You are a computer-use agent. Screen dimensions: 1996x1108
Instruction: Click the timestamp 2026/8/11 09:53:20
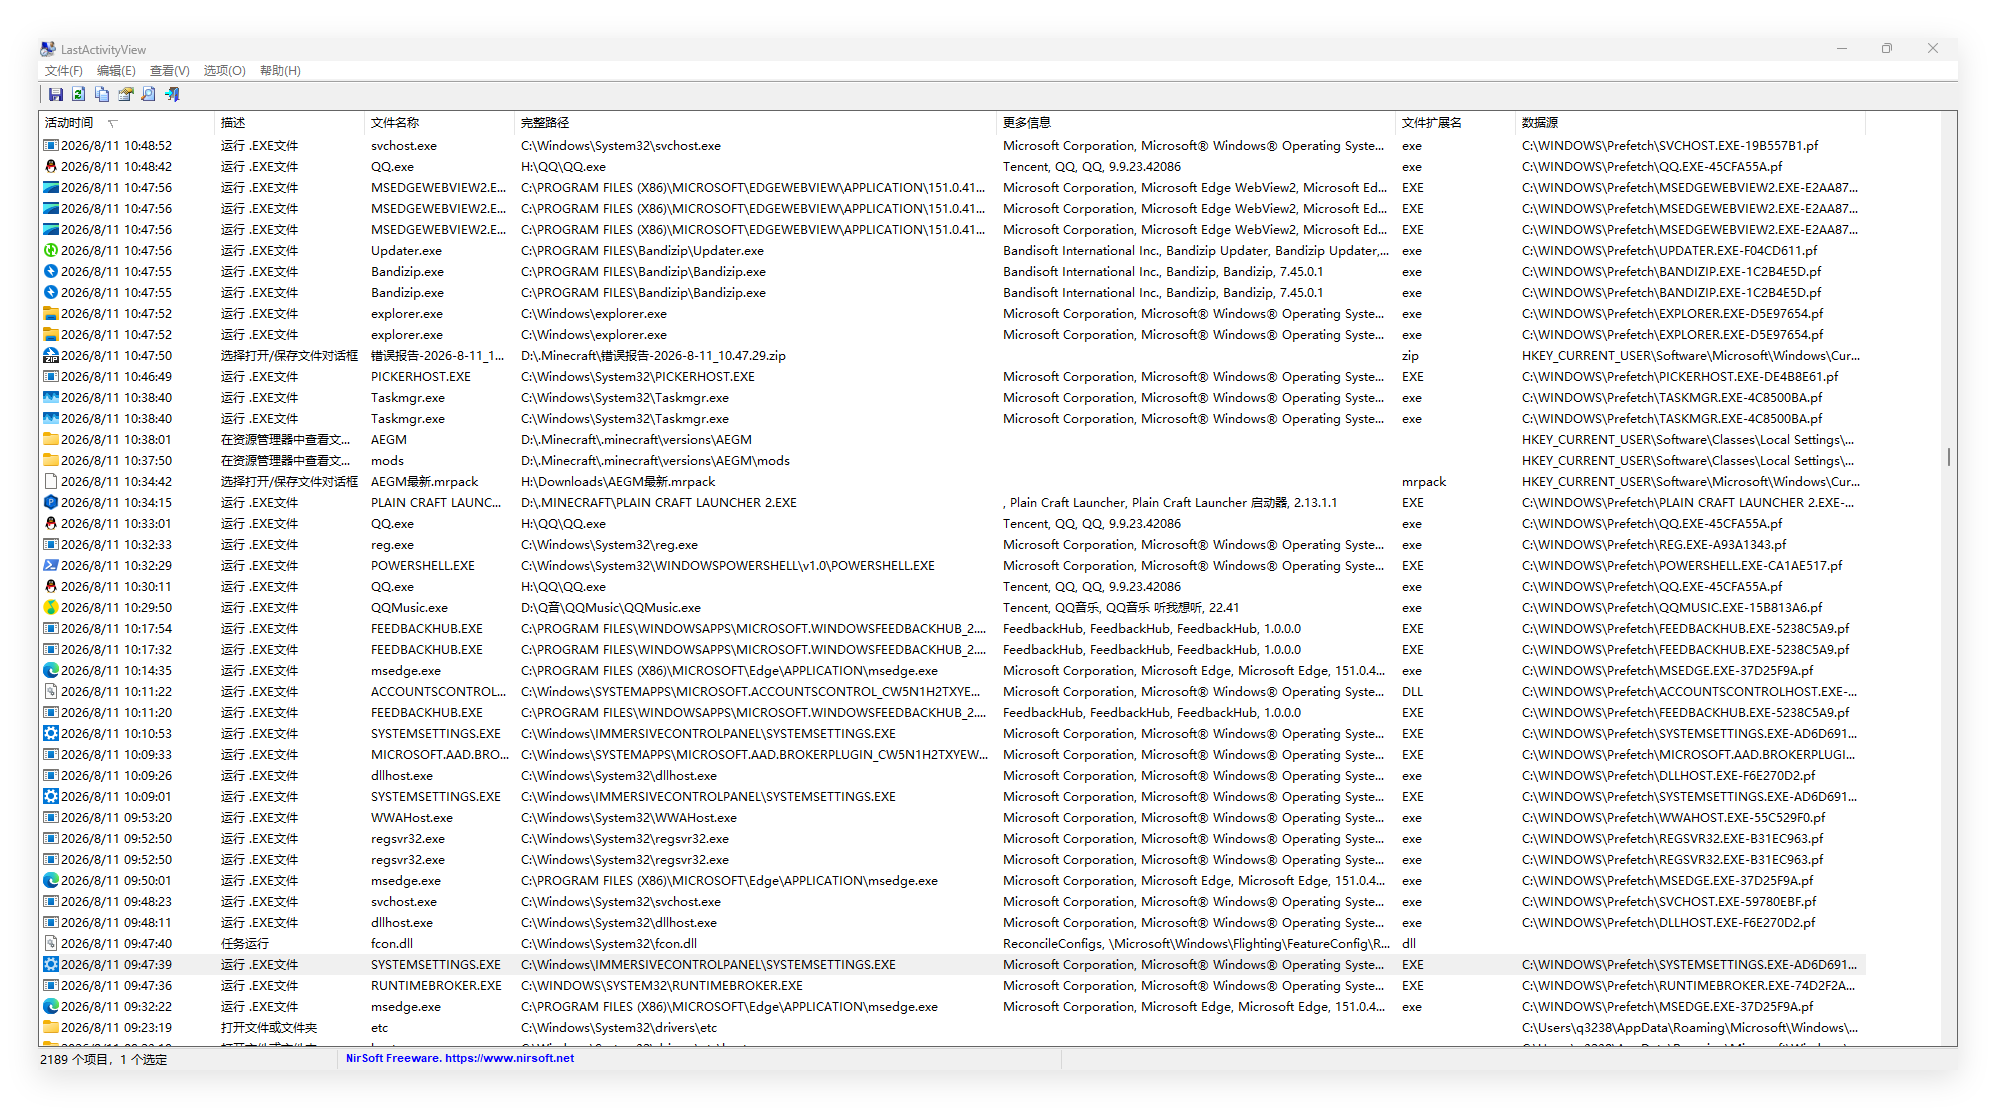click(116, 818)
